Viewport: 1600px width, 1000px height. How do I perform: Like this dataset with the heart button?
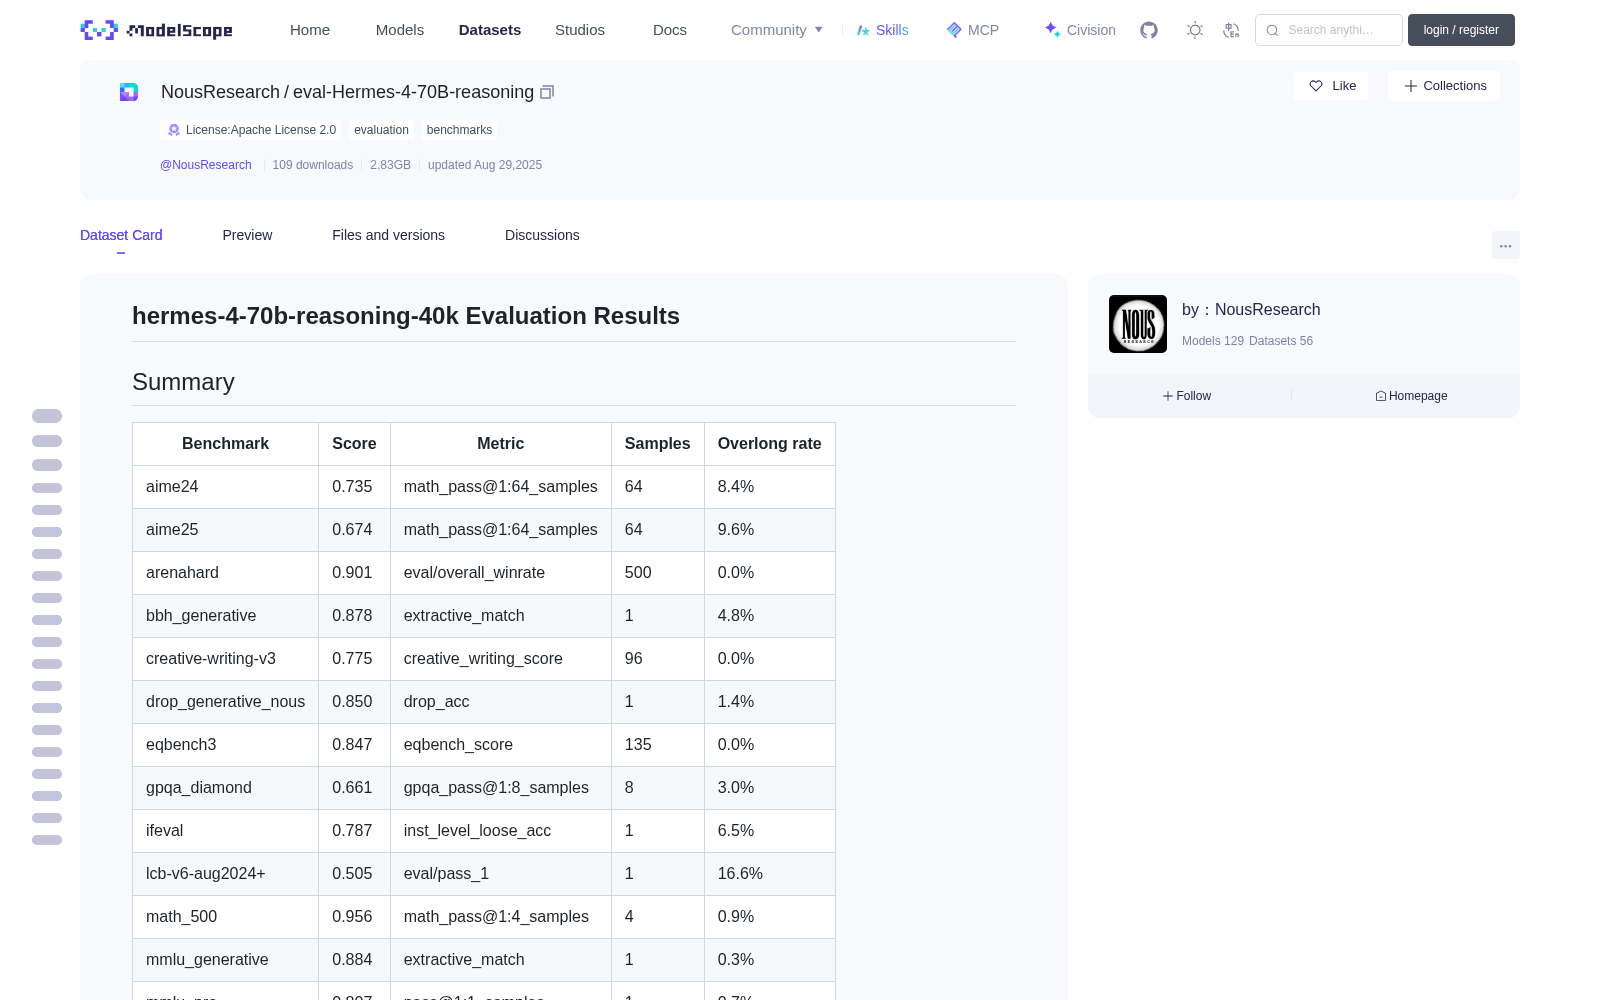(x=1331, y=86)
